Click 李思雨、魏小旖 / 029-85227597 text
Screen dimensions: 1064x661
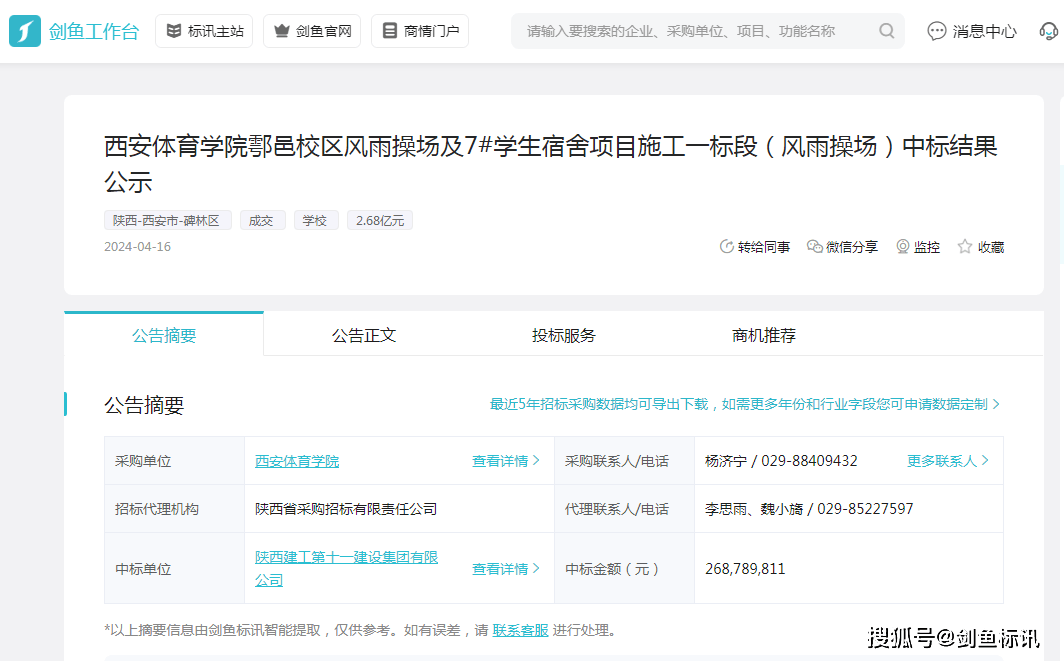(x=809, y=509)
